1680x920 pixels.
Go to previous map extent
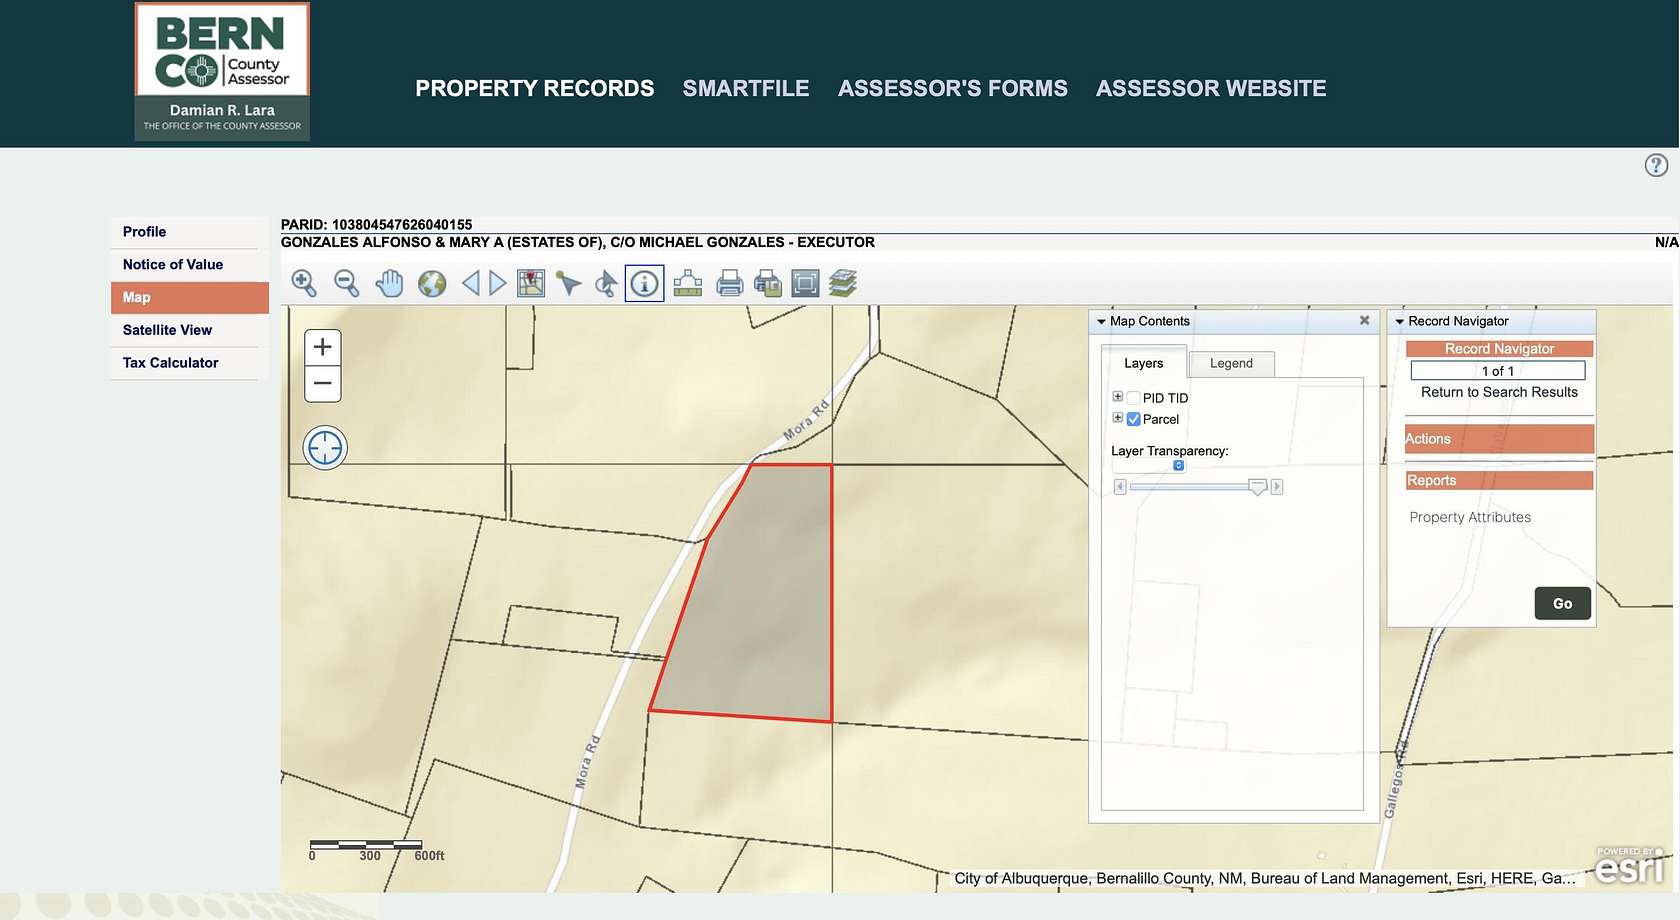coord(473,283)
